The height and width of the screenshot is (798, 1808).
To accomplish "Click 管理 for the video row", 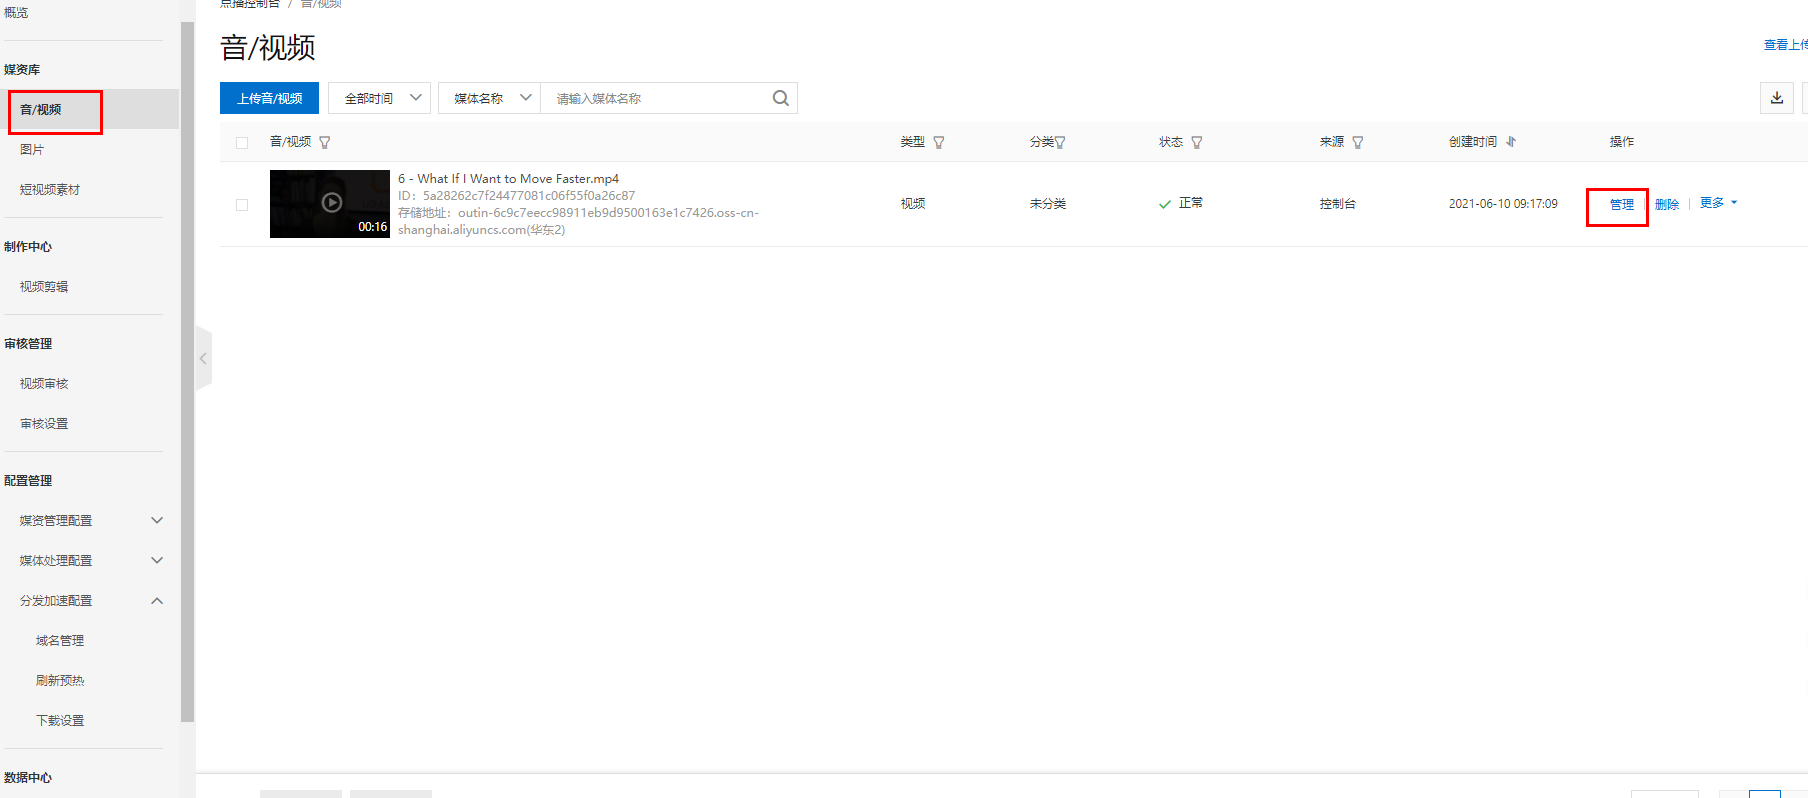I will (x=1622, y=205).
